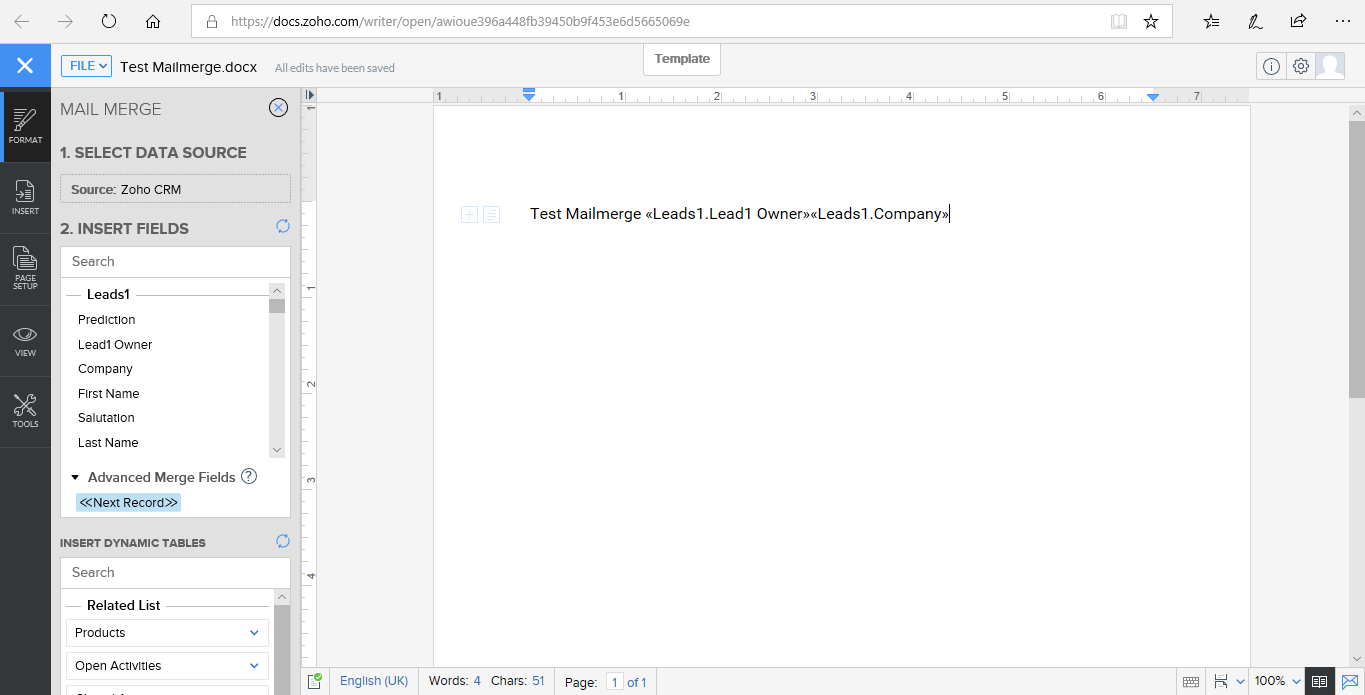Insert the Salutation merge field

(x=106, y=418)
